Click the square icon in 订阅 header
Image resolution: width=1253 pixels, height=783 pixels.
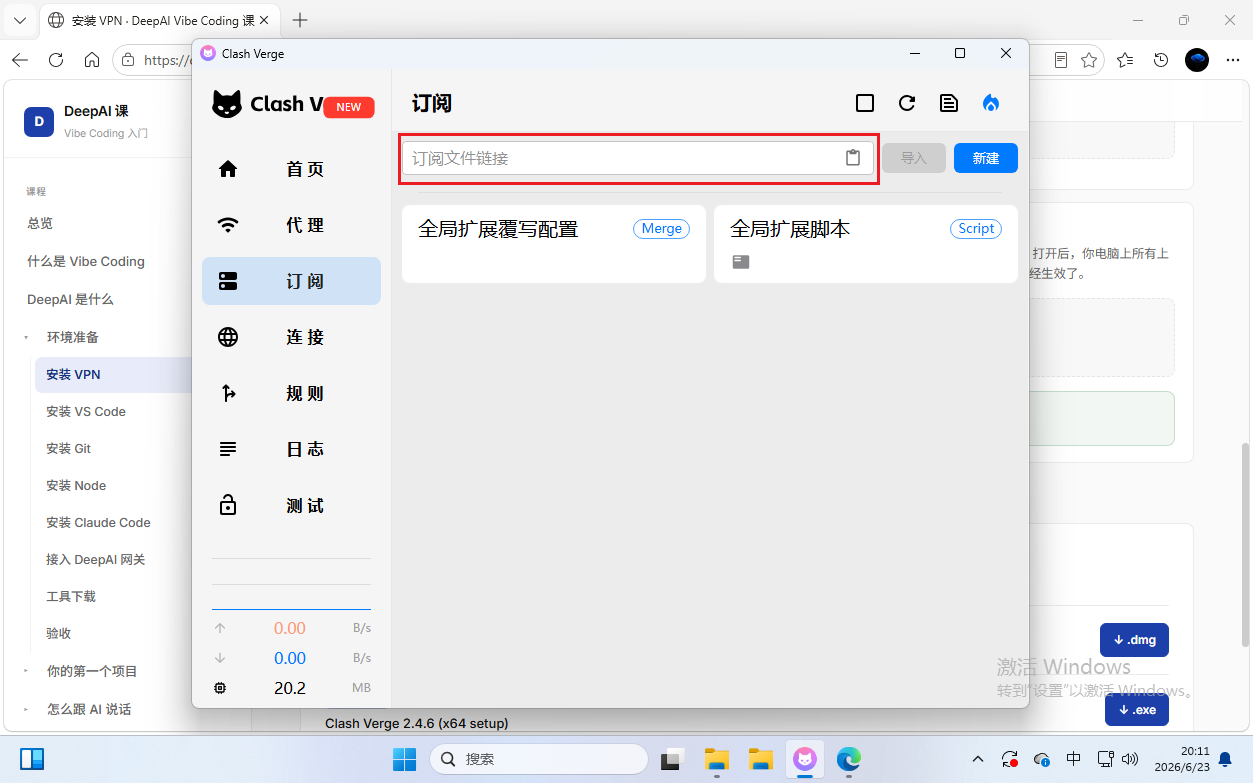(x=865, y=103)
